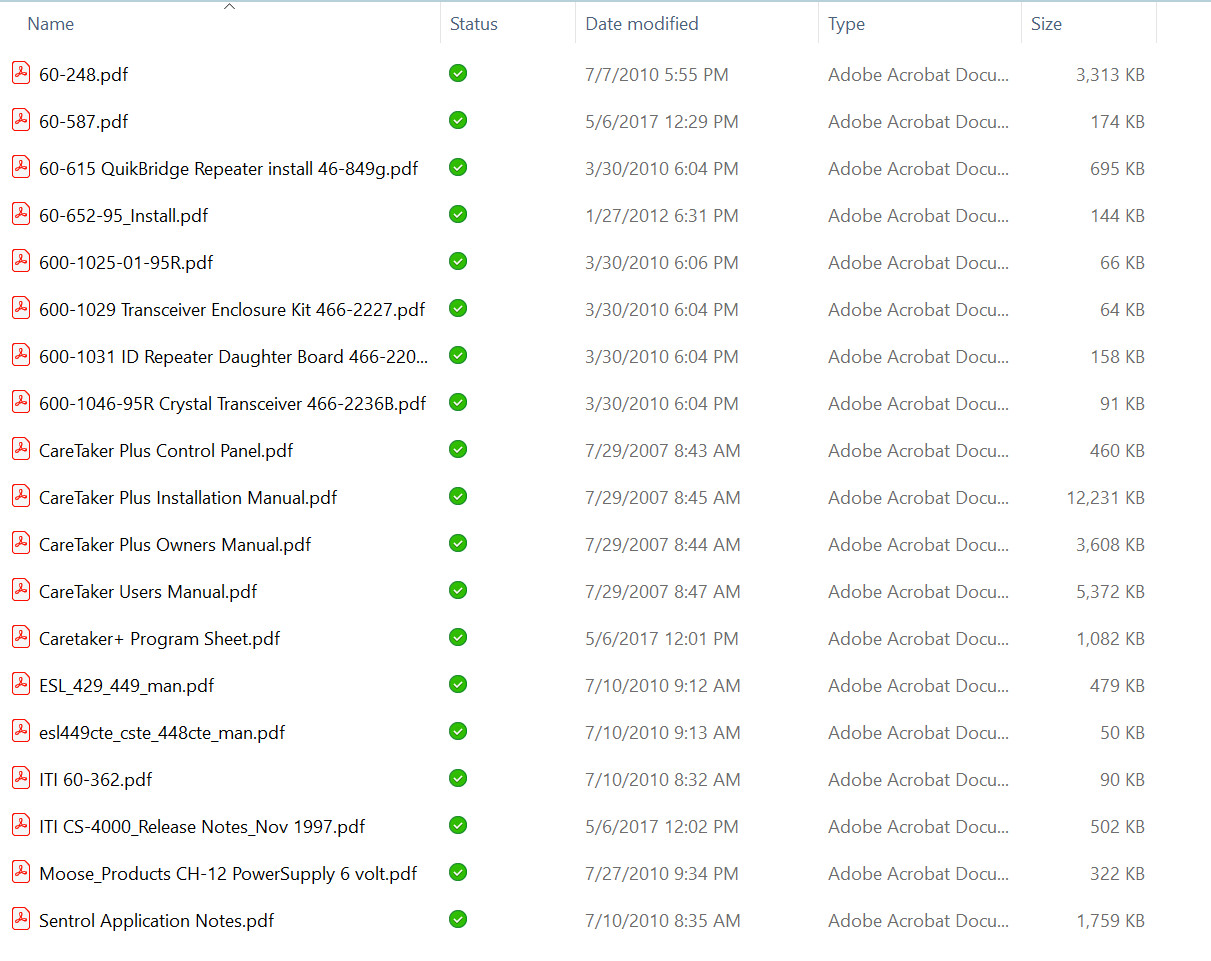Click the 66 KB size value
Viewport: 1211px width, 961px height.
coord(1122,263)
